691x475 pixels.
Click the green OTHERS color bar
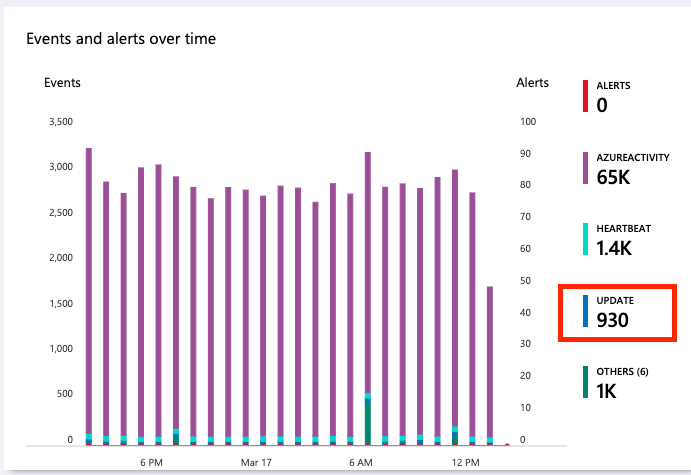tap(585, 382)
